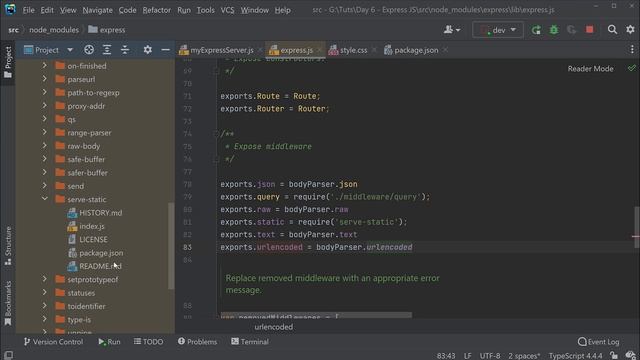Open the Event Log

pyautogui.click(x=598, y=342)
